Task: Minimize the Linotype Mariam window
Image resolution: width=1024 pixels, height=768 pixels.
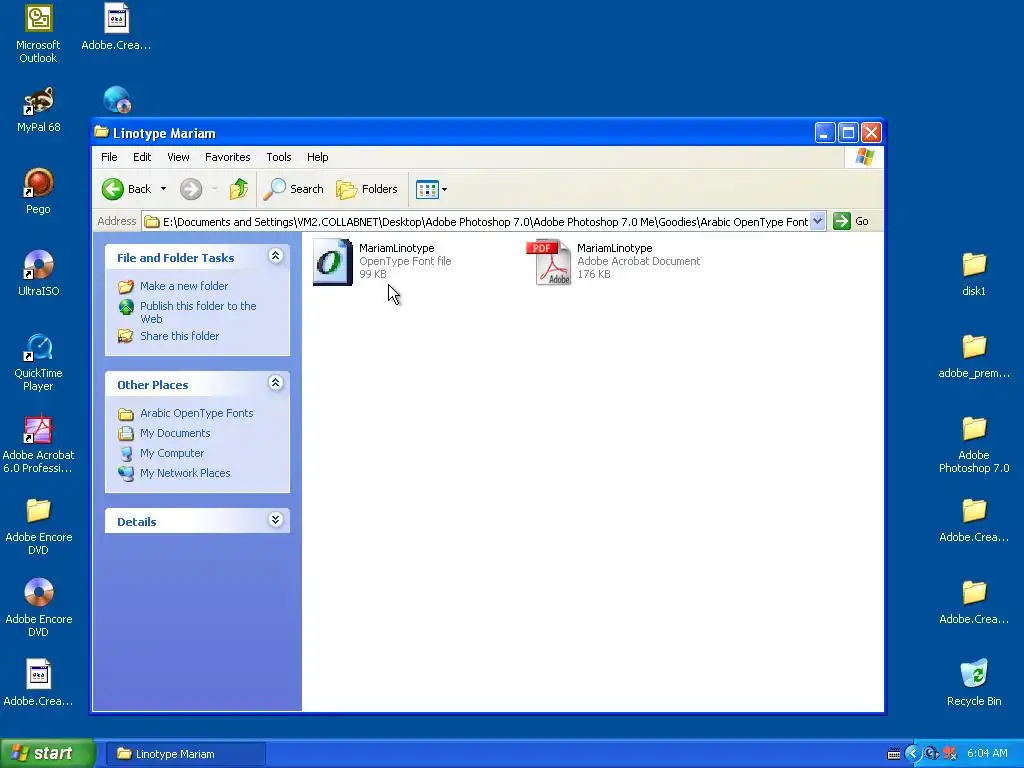Action: 825,133
